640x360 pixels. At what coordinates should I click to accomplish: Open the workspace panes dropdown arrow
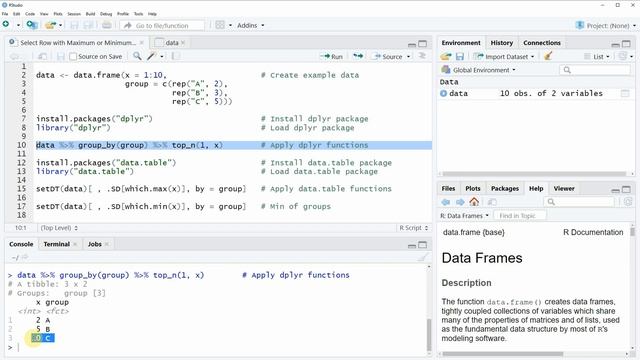(230, 25)
